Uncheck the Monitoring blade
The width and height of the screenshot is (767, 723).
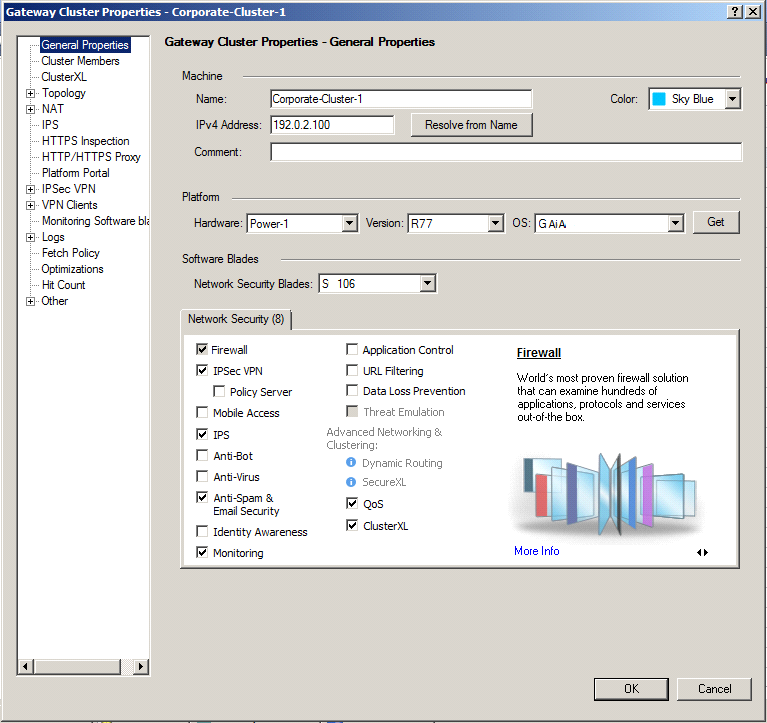(202, 552)
